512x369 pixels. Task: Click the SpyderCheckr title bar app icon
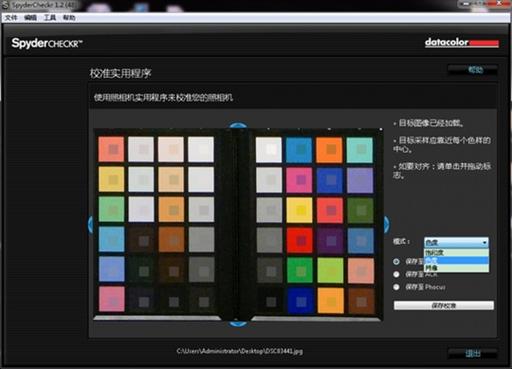coord(6,5)
